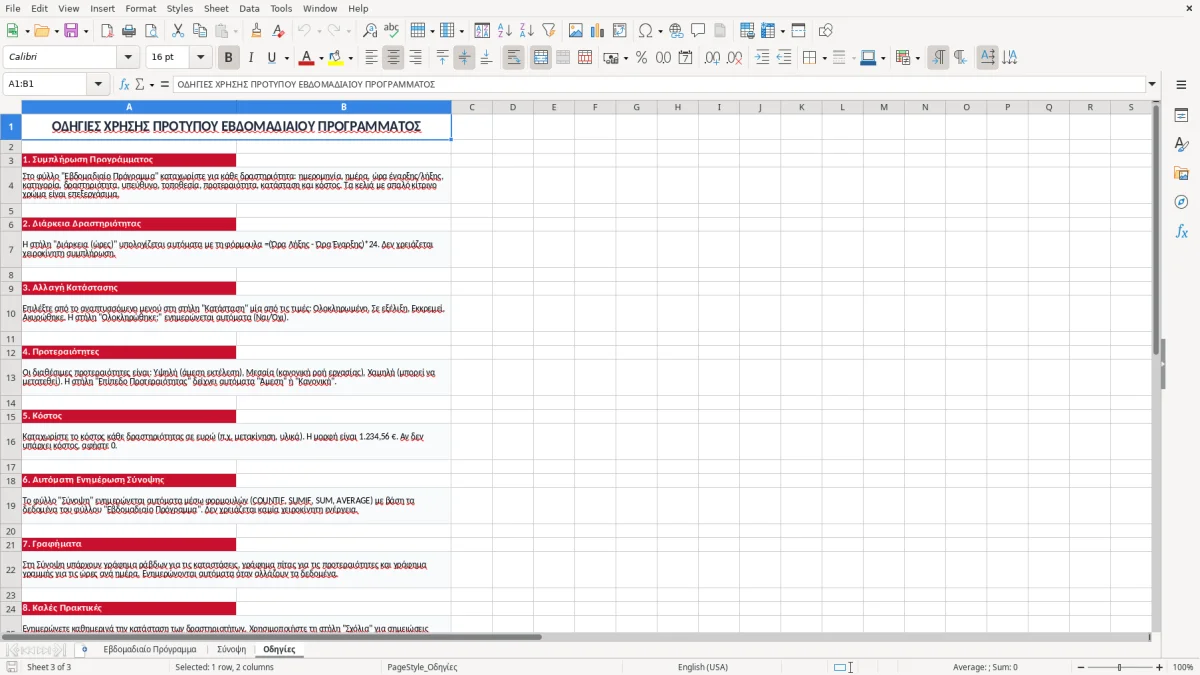Click the Sort Ascending icon
This screenshot has height=675, width=1200.
[x=504, y=31]
